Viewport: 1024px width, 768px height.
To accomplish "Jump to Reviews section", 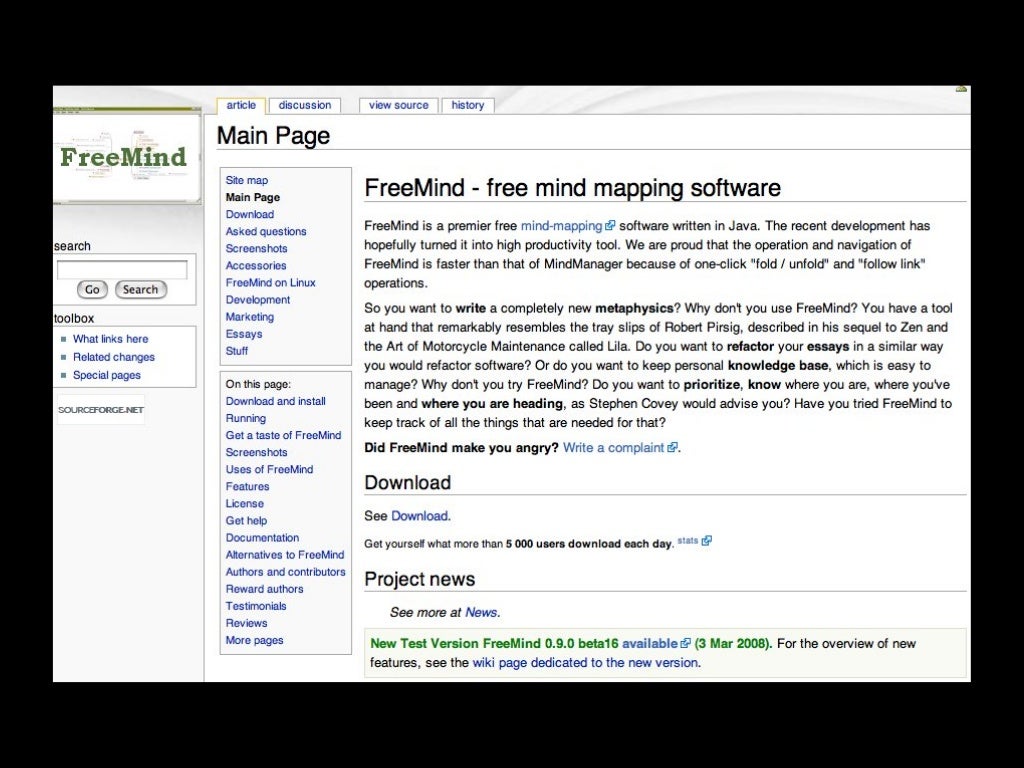I will click(246, 623).
